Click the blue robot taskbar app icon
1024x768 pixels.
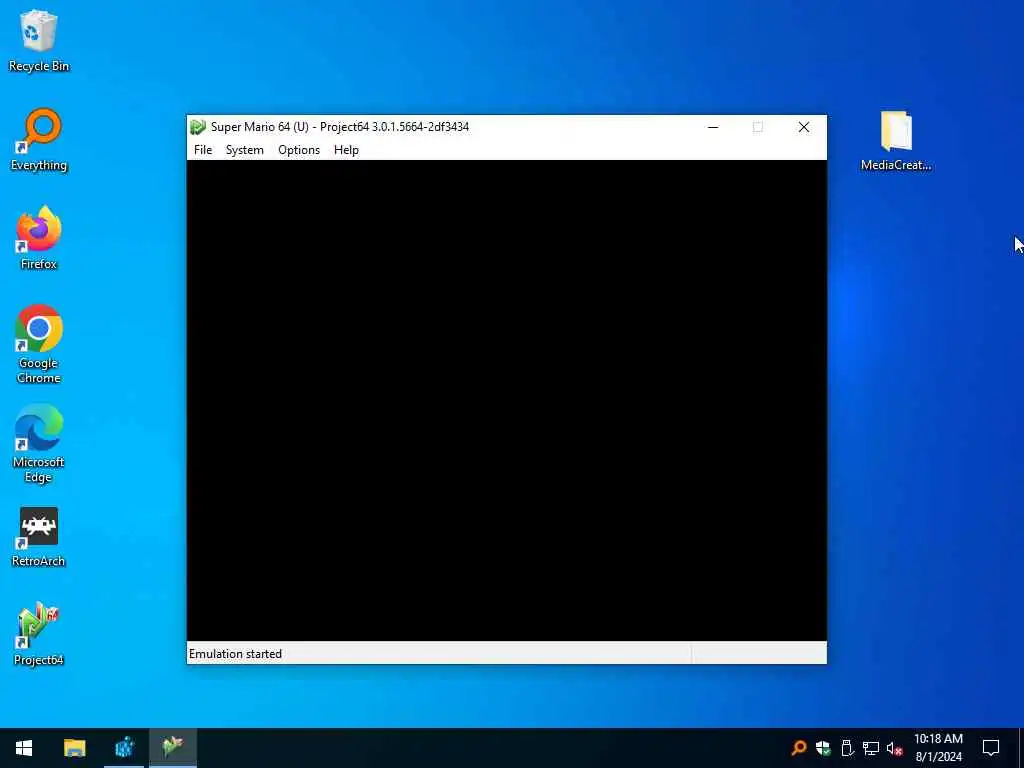point(124,748)
